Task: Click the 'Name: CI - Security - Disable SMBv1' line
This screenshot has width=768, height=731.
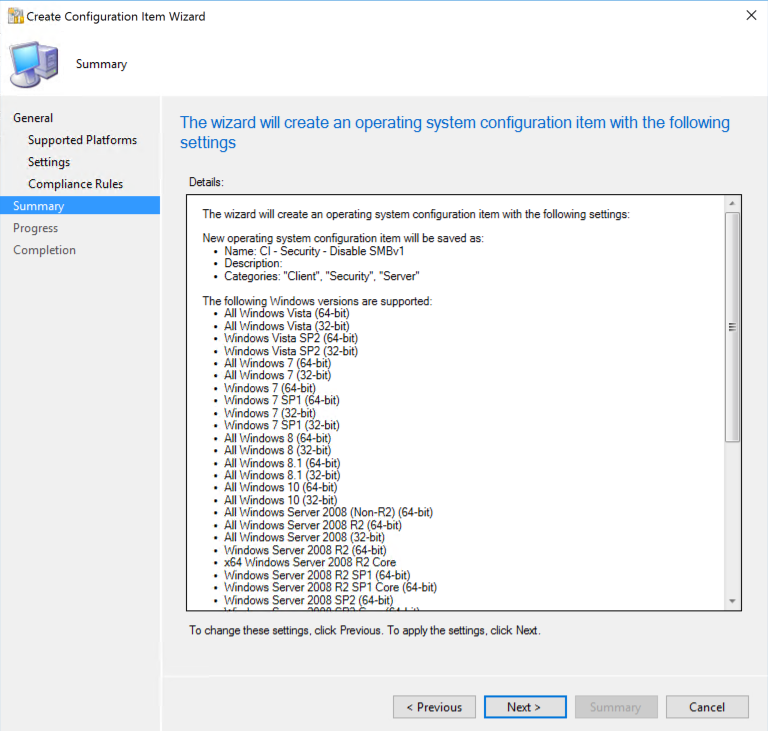Action: click(314, 251)
